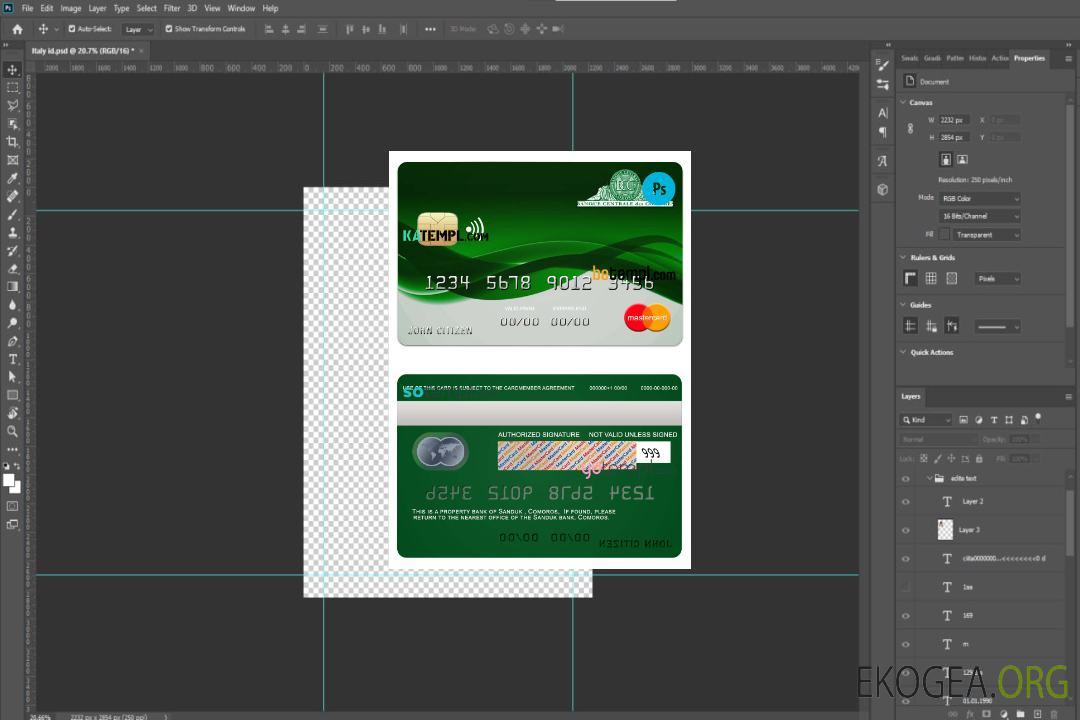This screenshot has width=1080, height=720.
Task: Set canvas to landscape orientation
Action: coord(962,160)
